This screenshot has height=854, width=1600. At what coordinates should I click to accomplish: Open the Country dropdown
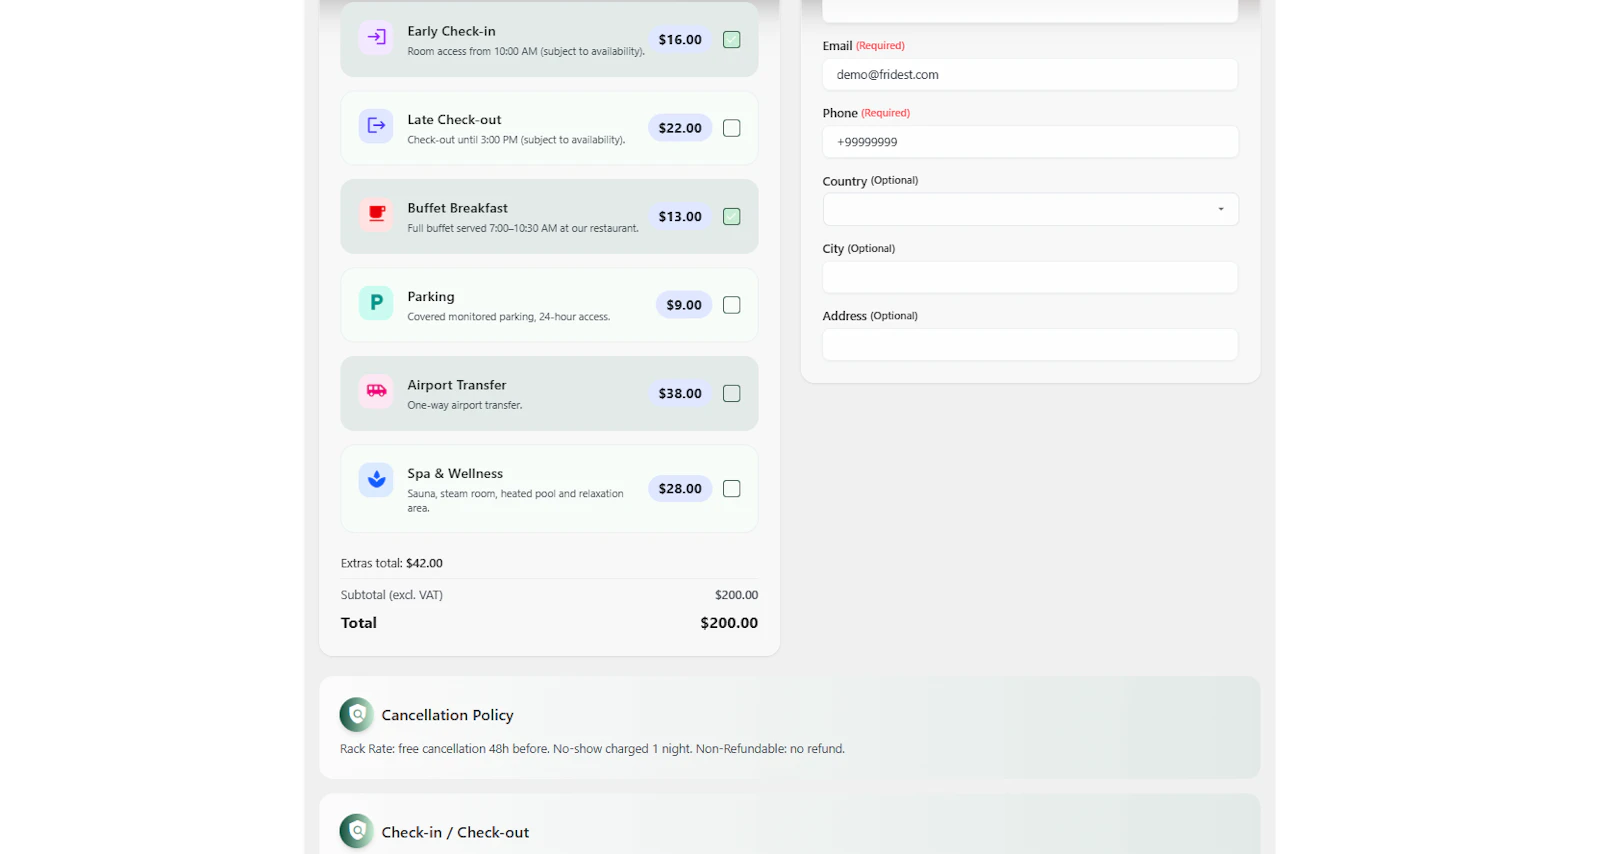[1030, 209]
